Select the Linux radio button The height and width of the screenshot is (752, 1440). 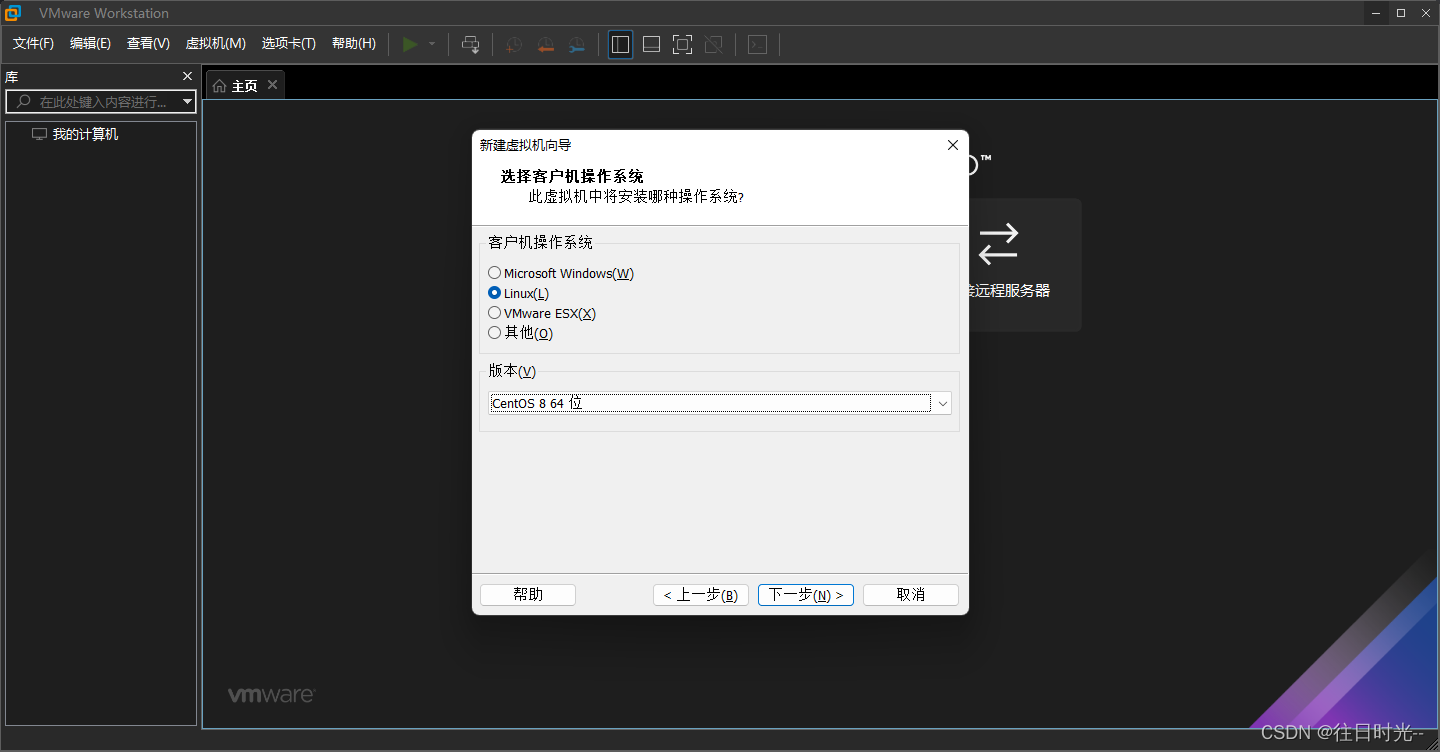pos(494,293)
